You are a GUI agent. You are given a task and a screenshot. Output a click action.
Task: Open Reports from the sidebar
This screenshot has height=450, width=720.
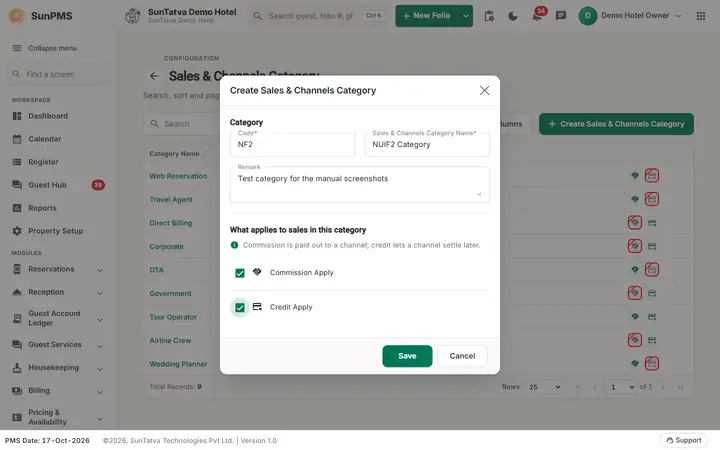click(x=42, y=208)
